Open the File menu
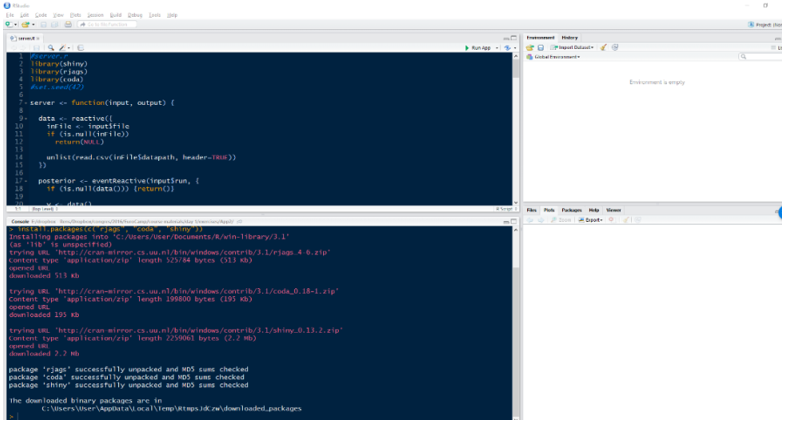786x422 pixels. point(10,15)
